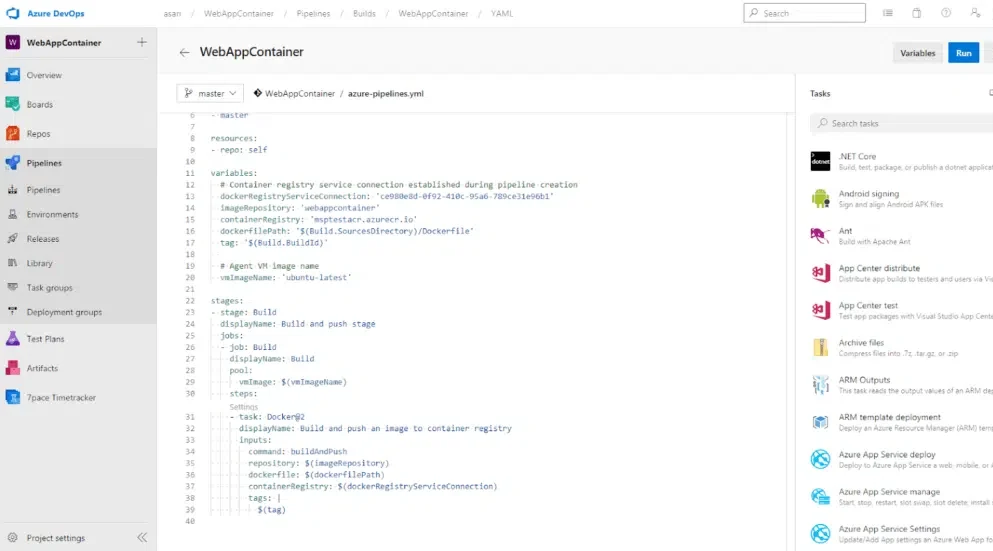This screenshot has height=551, width=993.
Task: Click the Variables button
Action: coord(918,53)
